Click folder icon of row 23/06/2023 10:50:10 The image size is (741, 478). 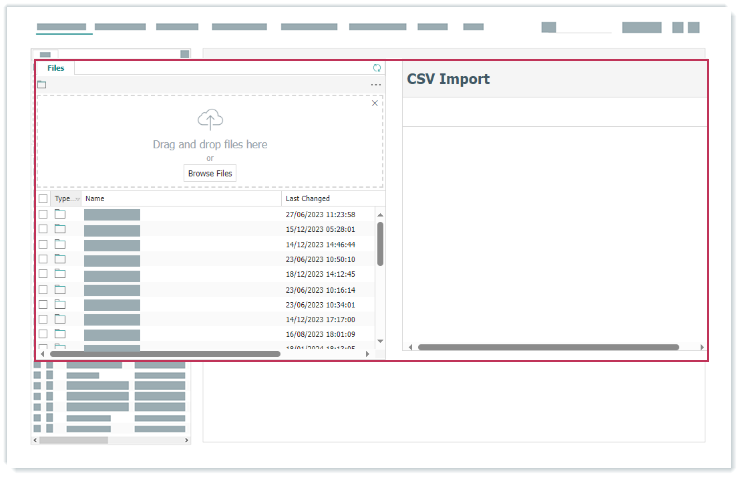pos(60,259)
